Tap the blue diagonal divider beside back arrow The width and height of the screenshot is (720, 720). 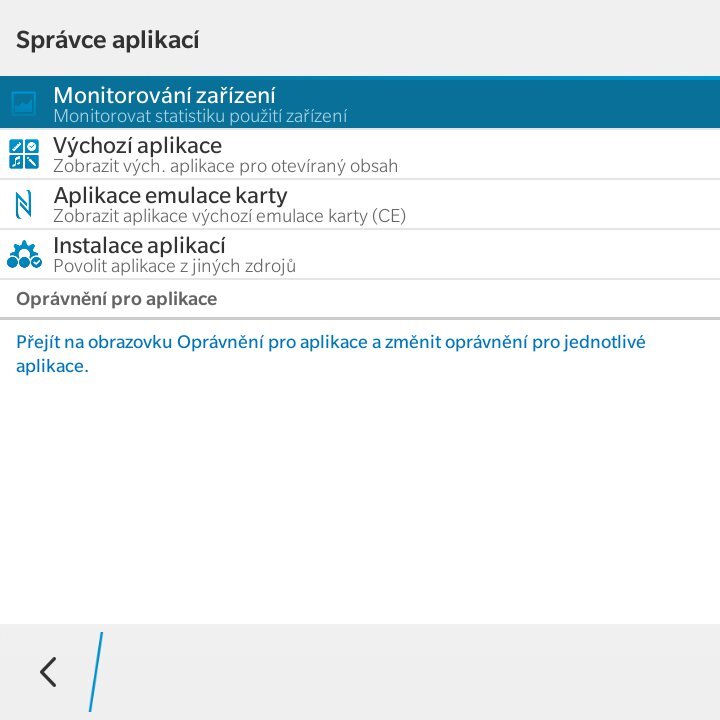(x=96, y=672)
